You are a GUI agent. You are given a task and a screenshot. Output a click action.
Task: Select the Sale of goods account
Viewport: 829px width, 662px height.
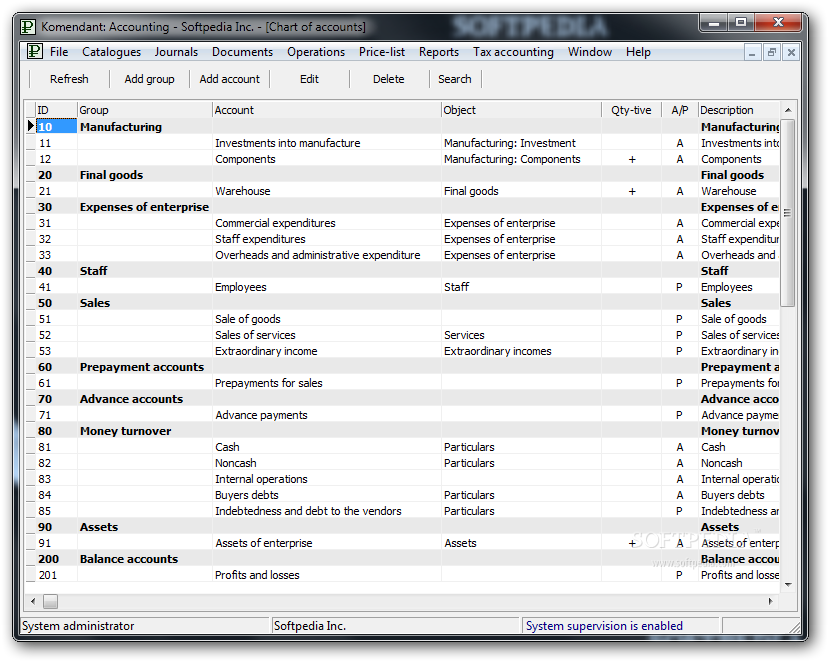[x=327, y=319]
